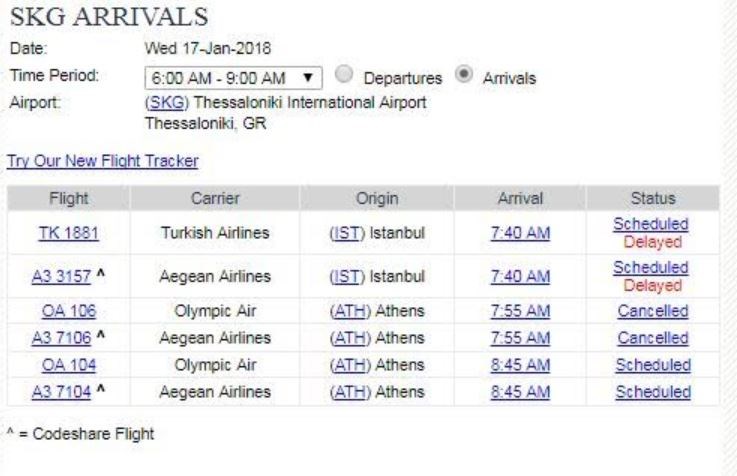Image resolution: width=737 pixels, height=476 pixels.
Task: Click 7:40 AM arrival for TK 1881
Action: [525, 233]
